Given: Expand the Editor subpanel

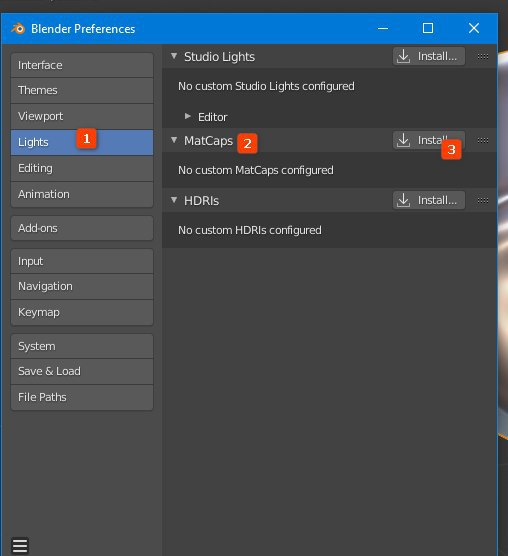Looking at the screenshot, I should click(x=188, y=116).
